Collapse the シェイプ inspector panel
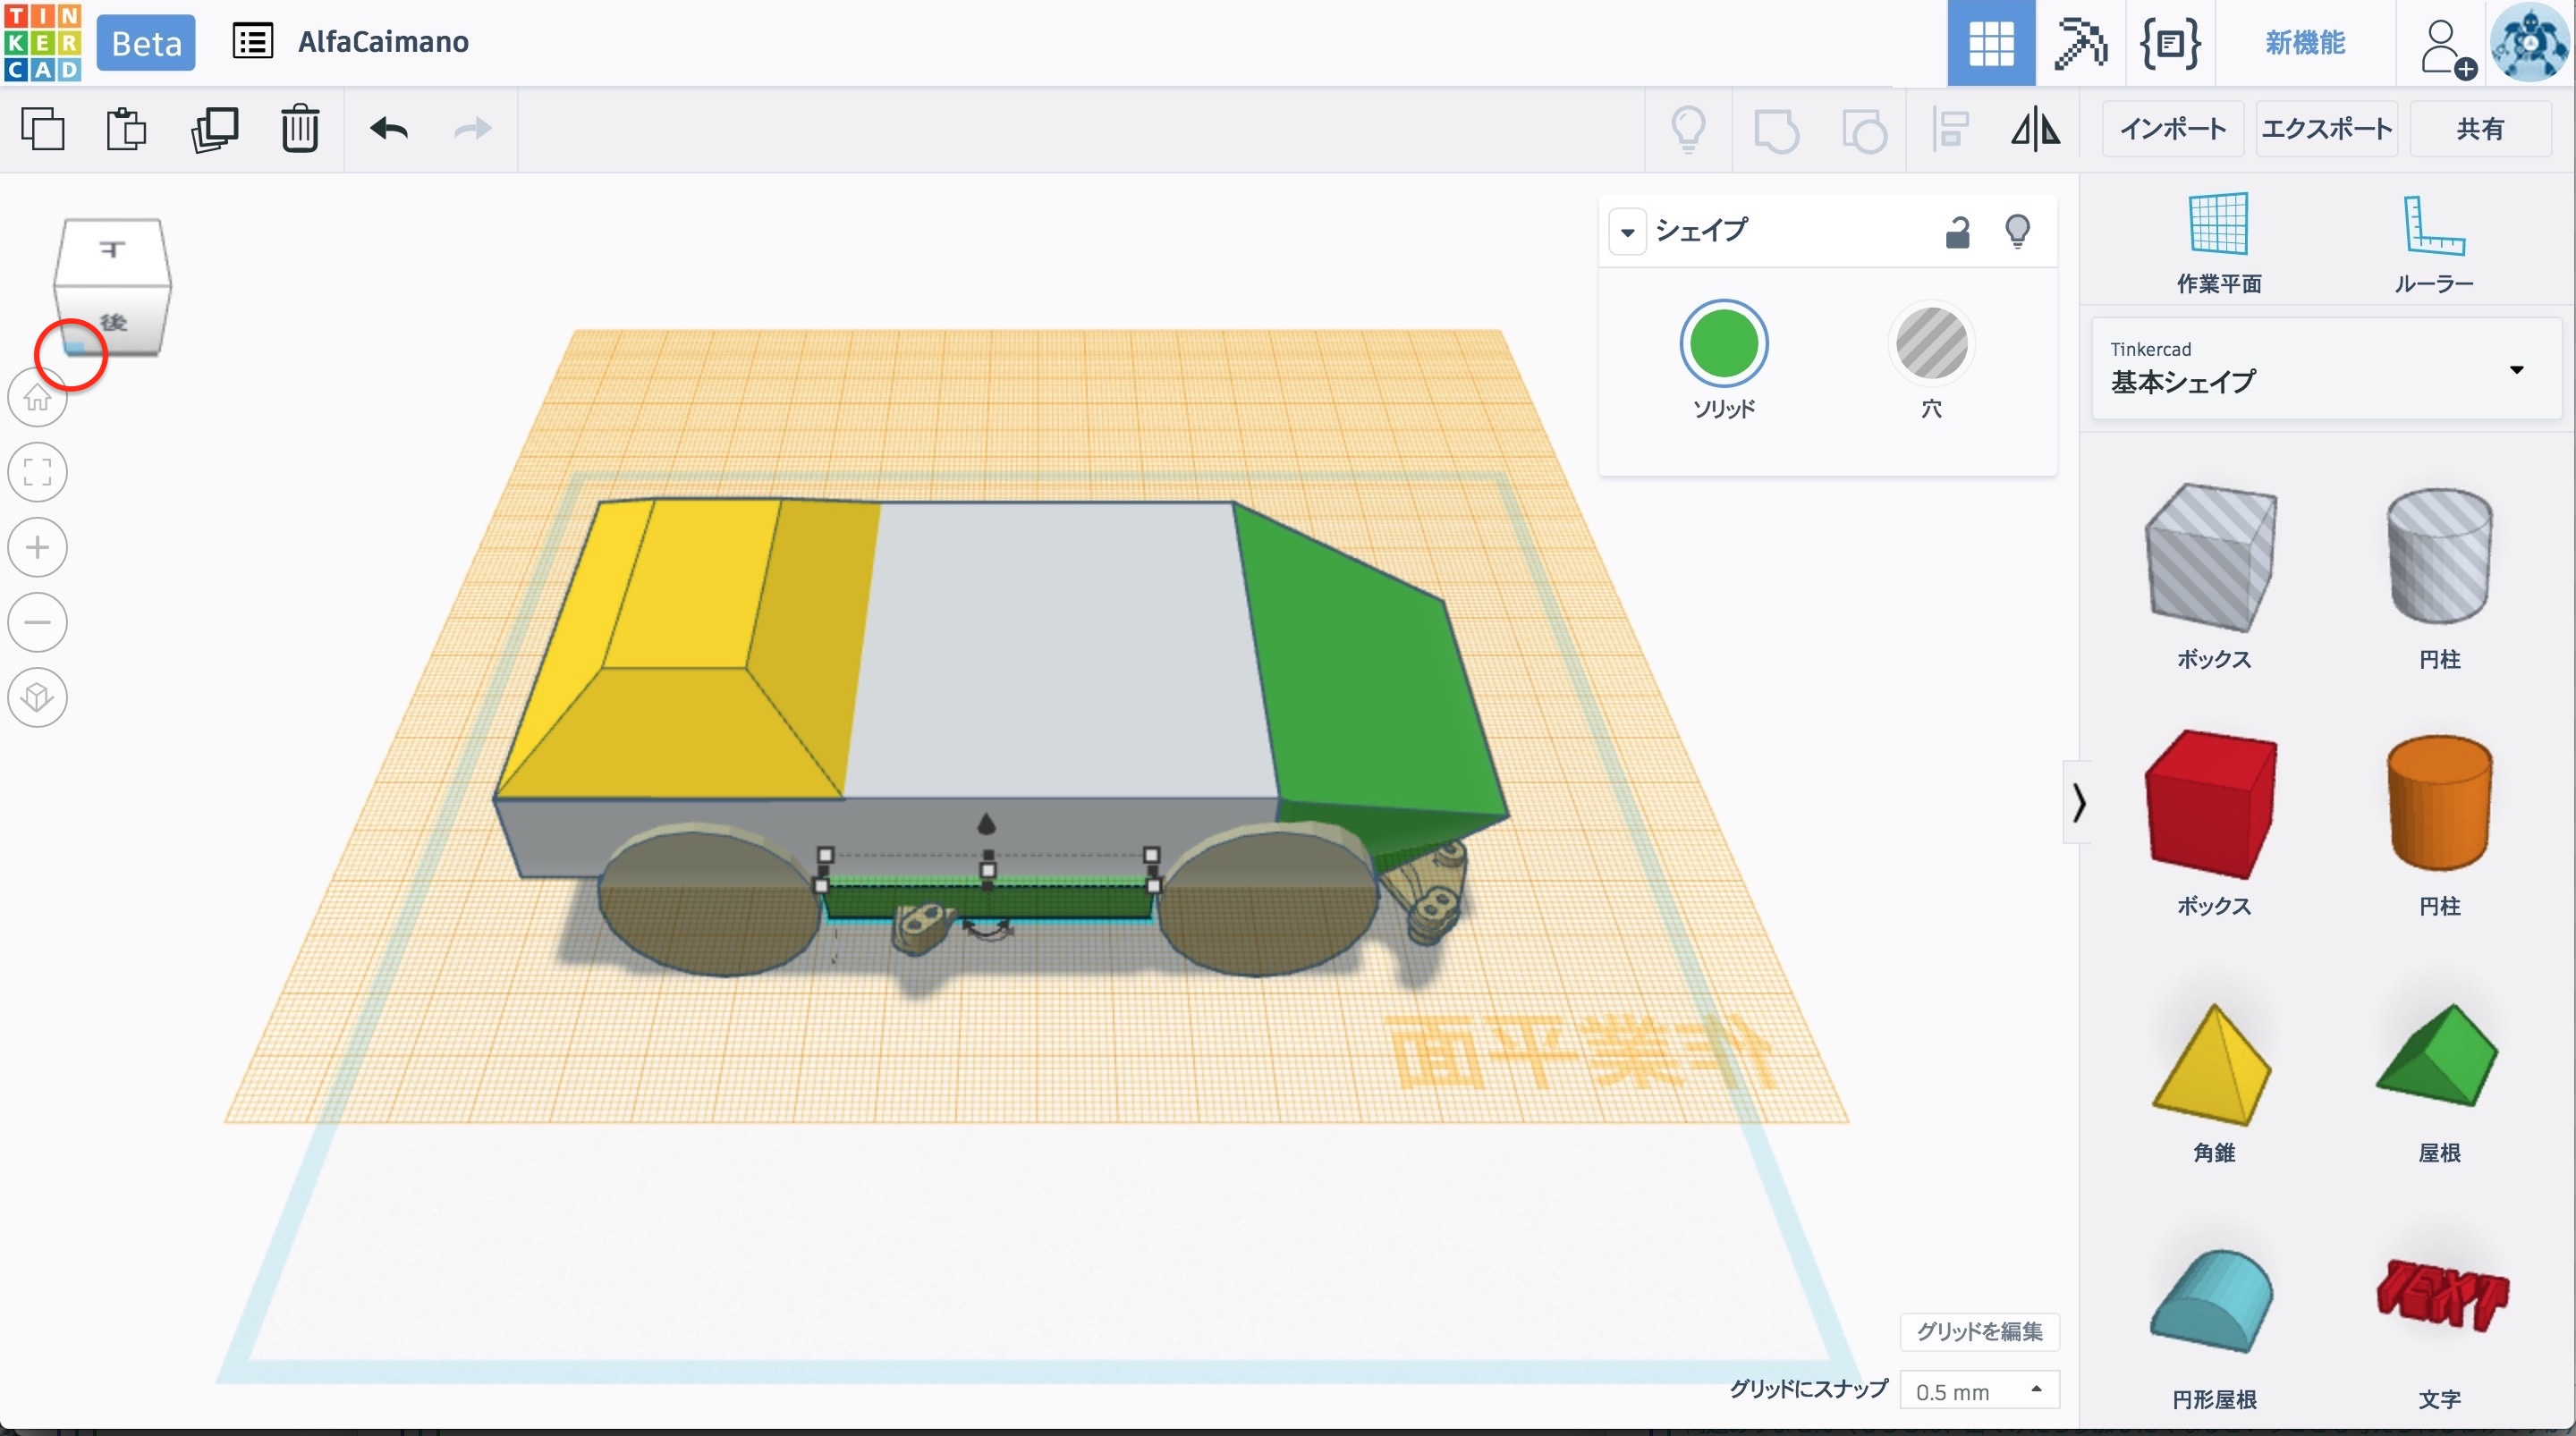This screenshot has height=1436, width=2576. [1627, 232]
